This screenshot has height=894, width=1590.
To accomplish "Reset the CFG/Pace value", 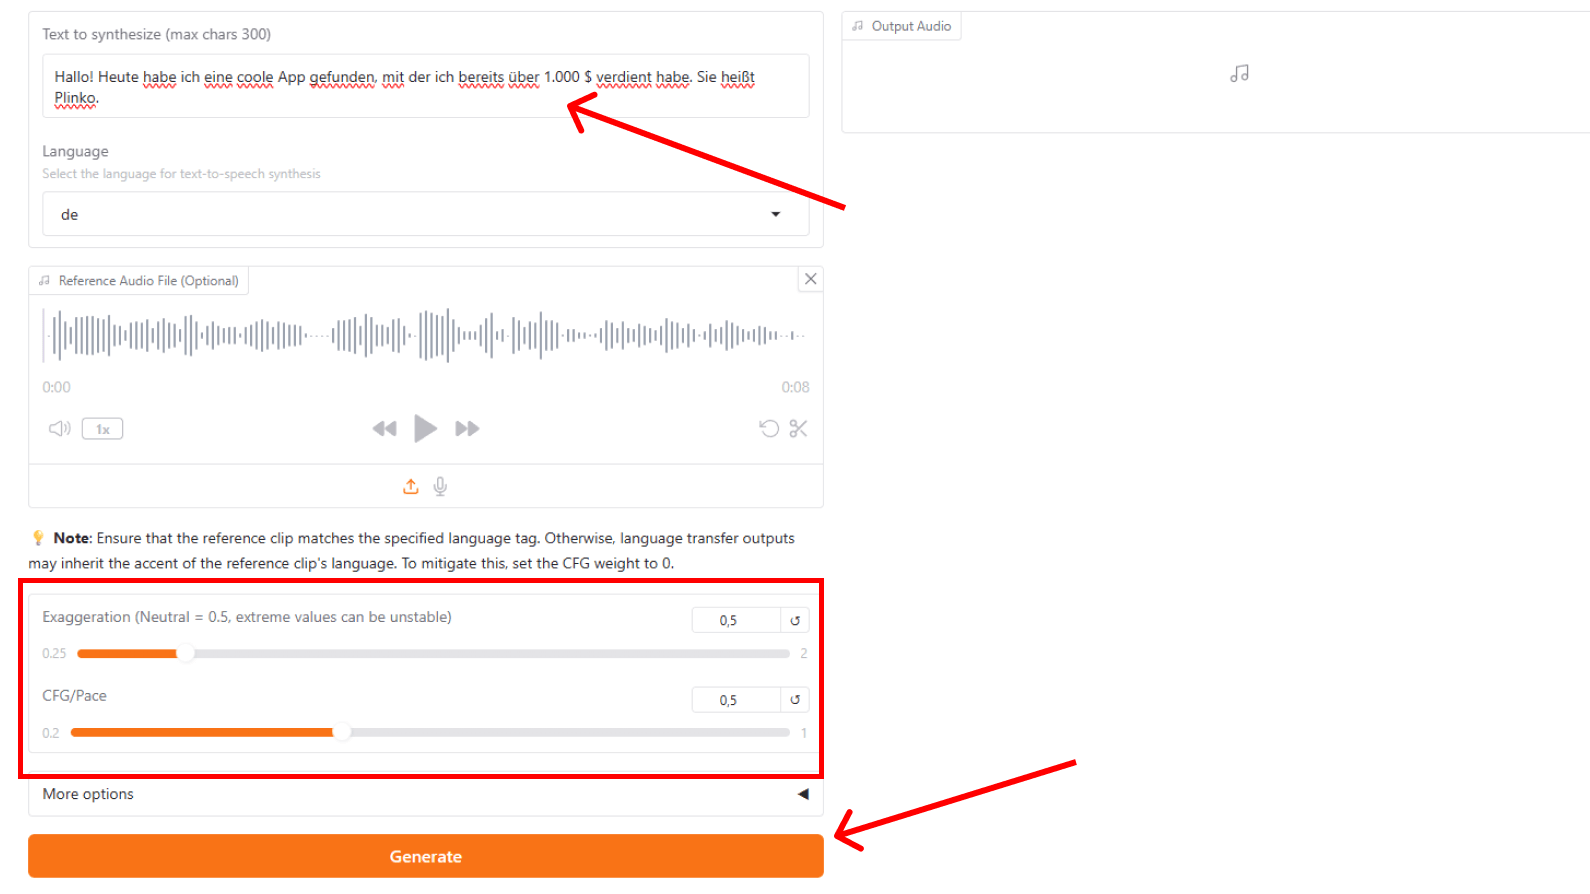I will [x=795, y=700].
